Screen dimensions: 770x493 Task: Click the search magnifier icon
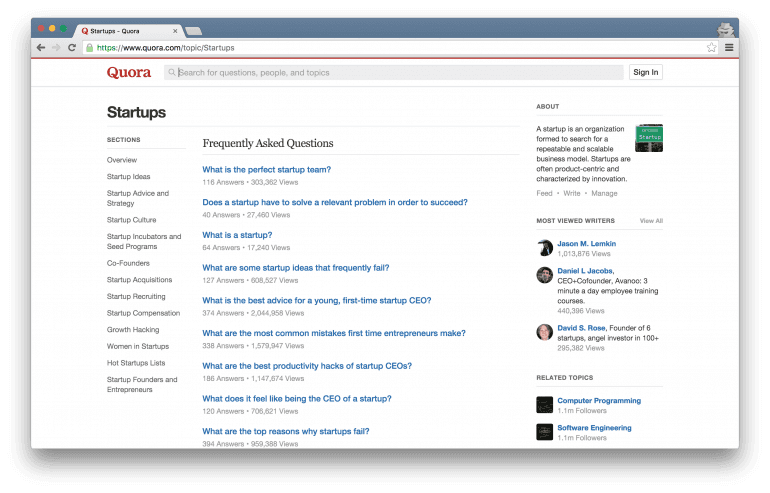click(x=171, y=73)
